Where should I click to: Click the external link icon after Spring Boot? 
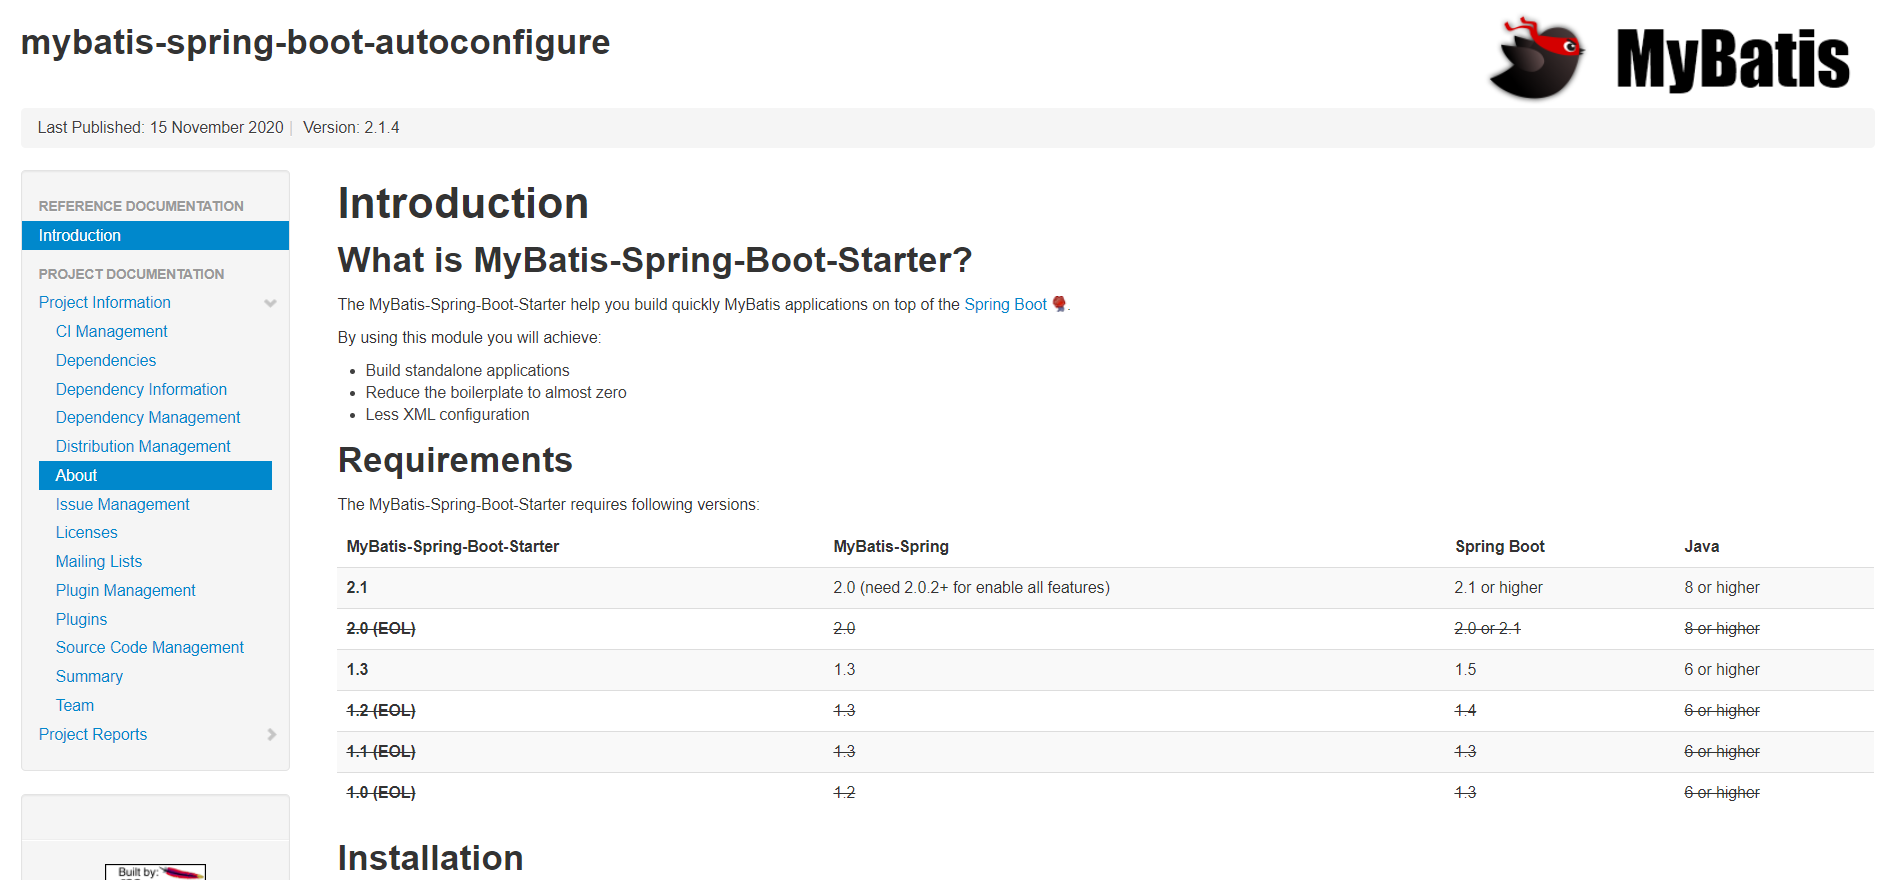[1059, 304]
